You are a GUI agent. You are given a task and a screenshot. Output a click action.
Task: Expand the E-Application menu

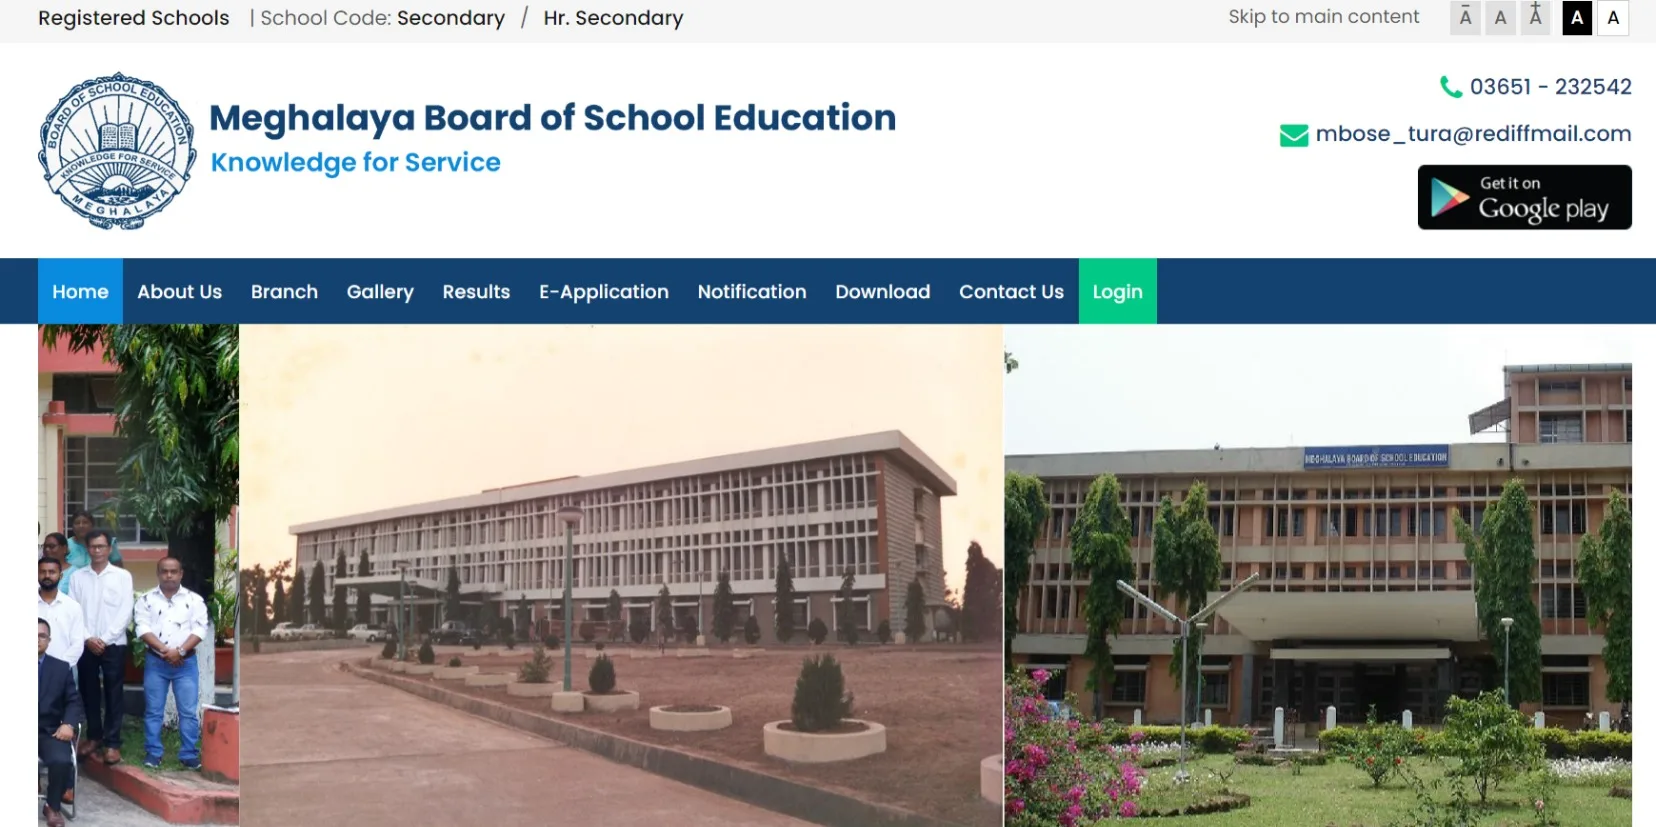pos(604,291)
